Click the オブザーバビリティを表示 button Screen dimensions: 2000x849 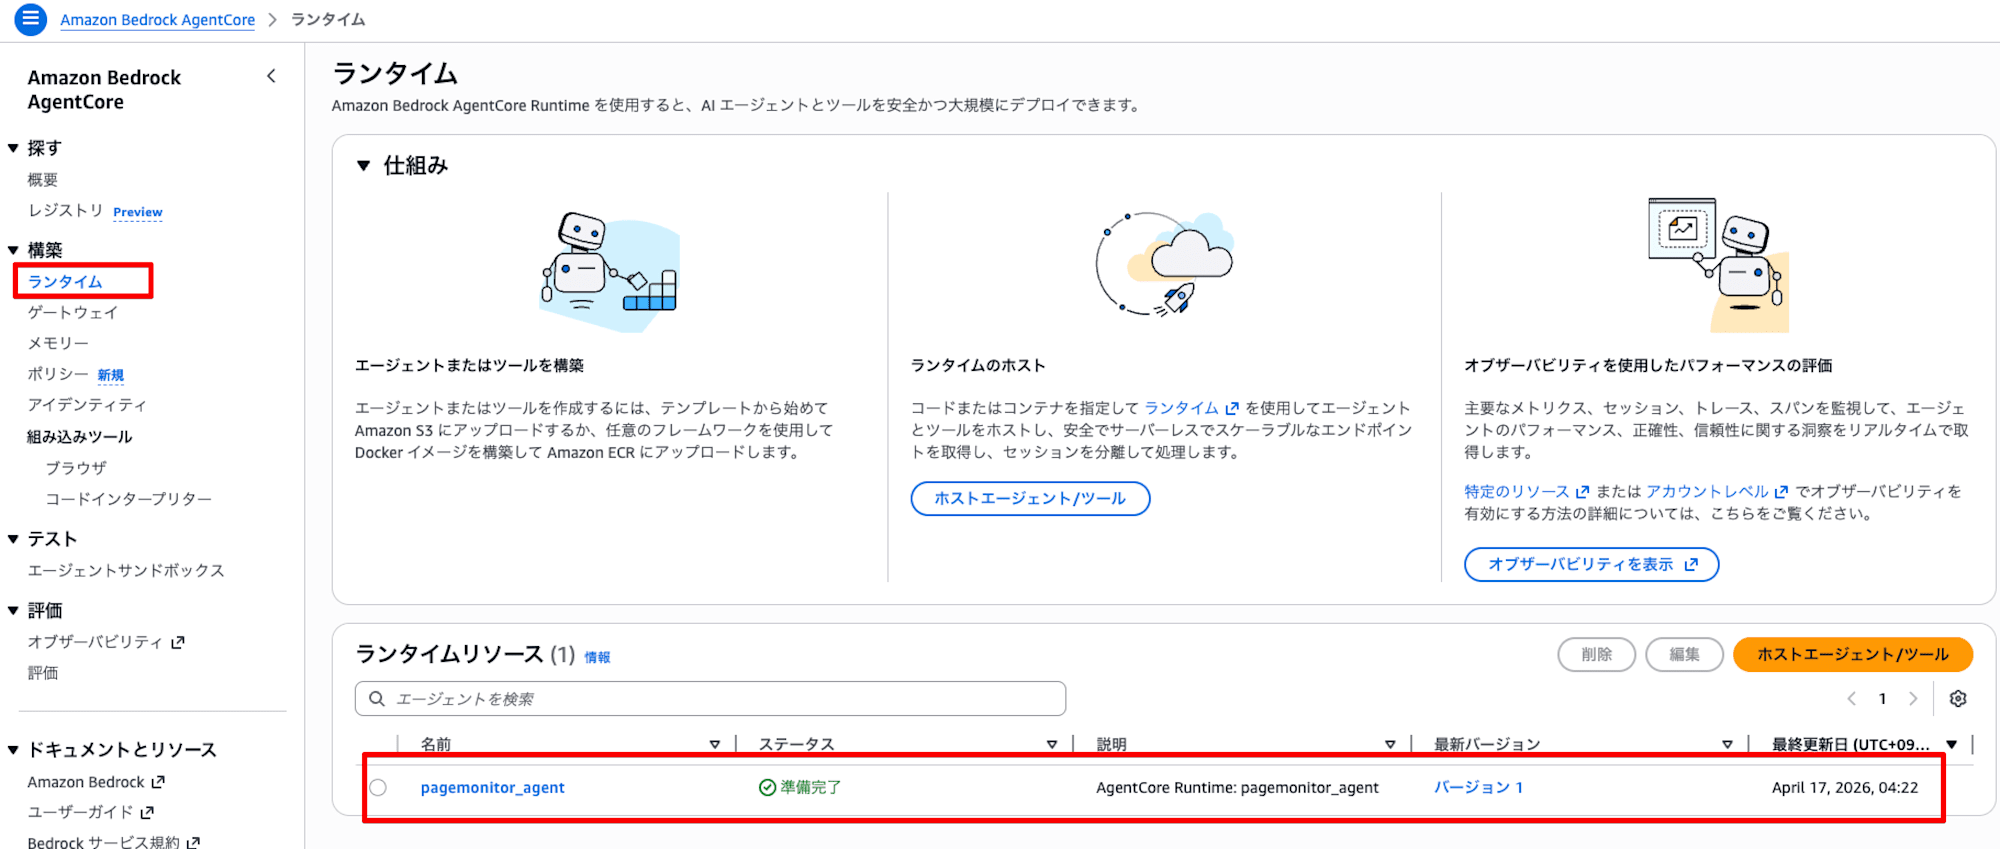coord(1592,565)
